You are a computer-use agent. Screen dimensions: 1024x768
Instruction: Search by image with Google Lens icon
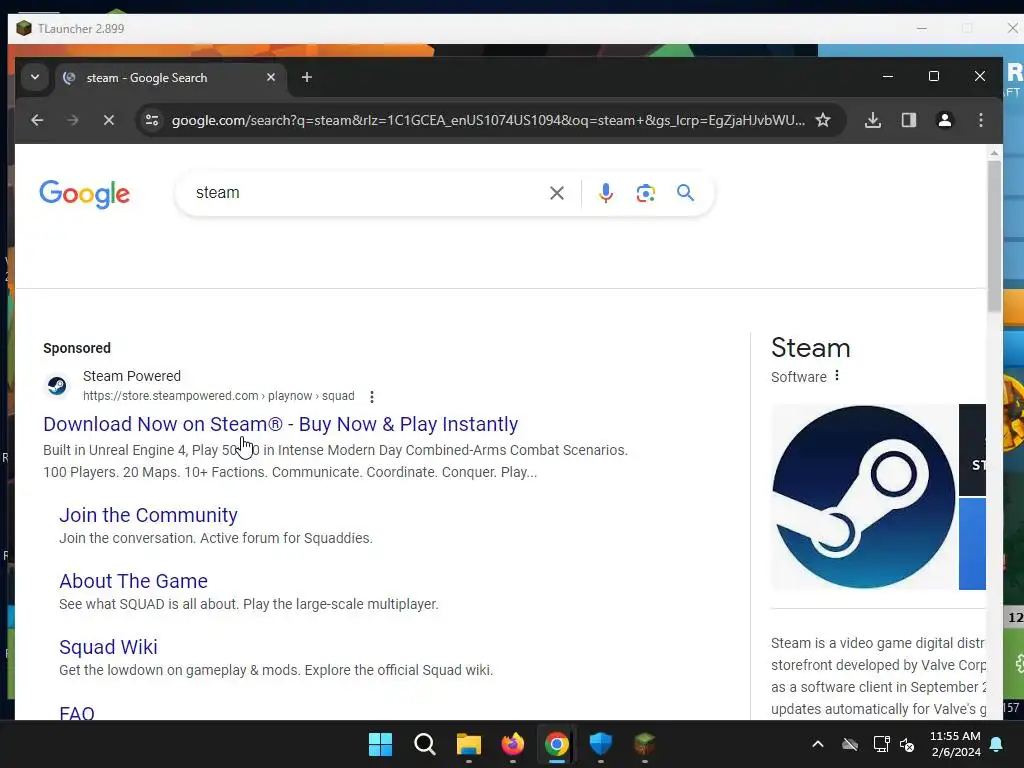tap(645, 193)
